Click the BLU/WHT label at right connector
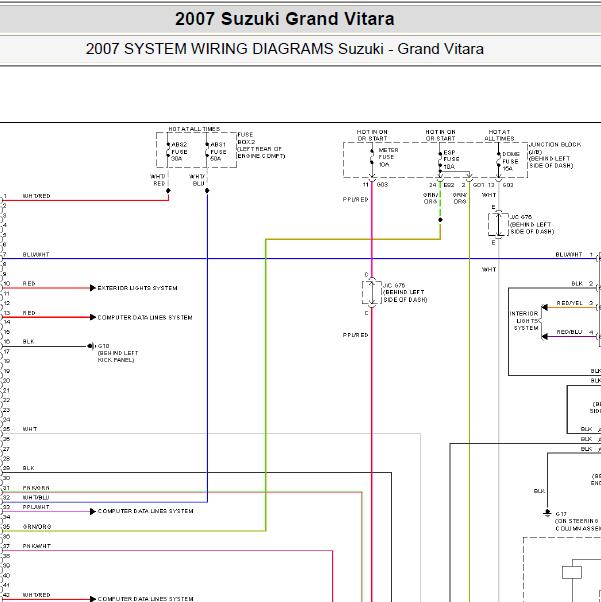 click(569, 254)
